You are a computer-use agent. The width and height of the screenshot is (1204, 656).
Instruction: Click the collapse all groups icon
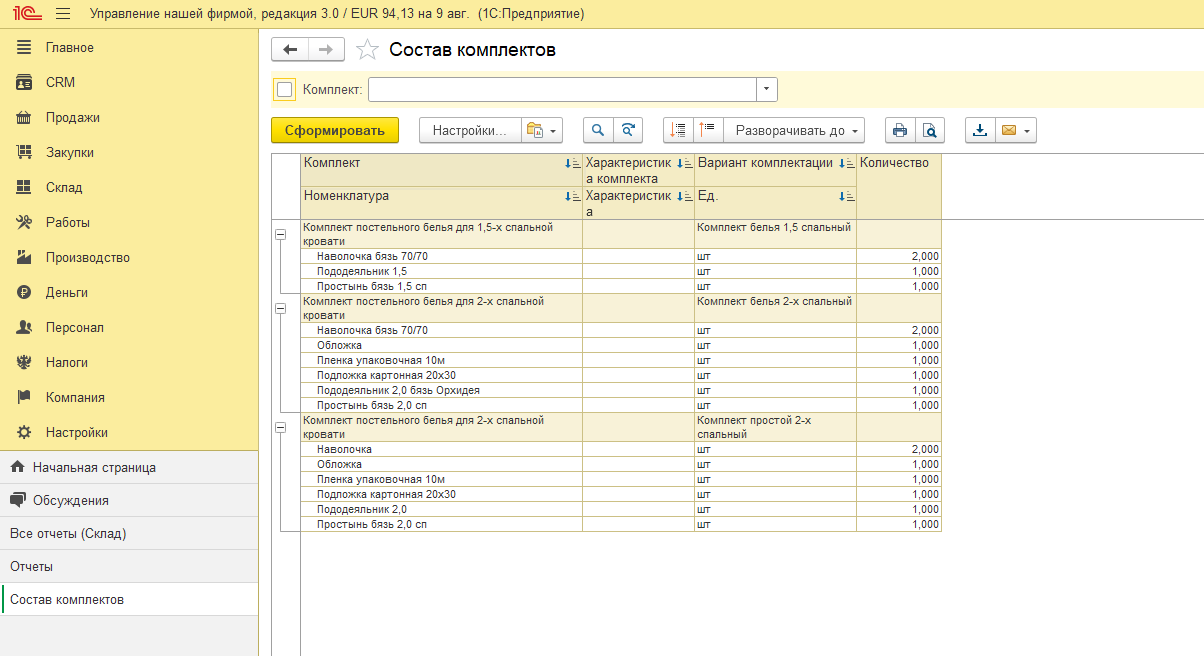pyautogui.click(x=708, y=130)
